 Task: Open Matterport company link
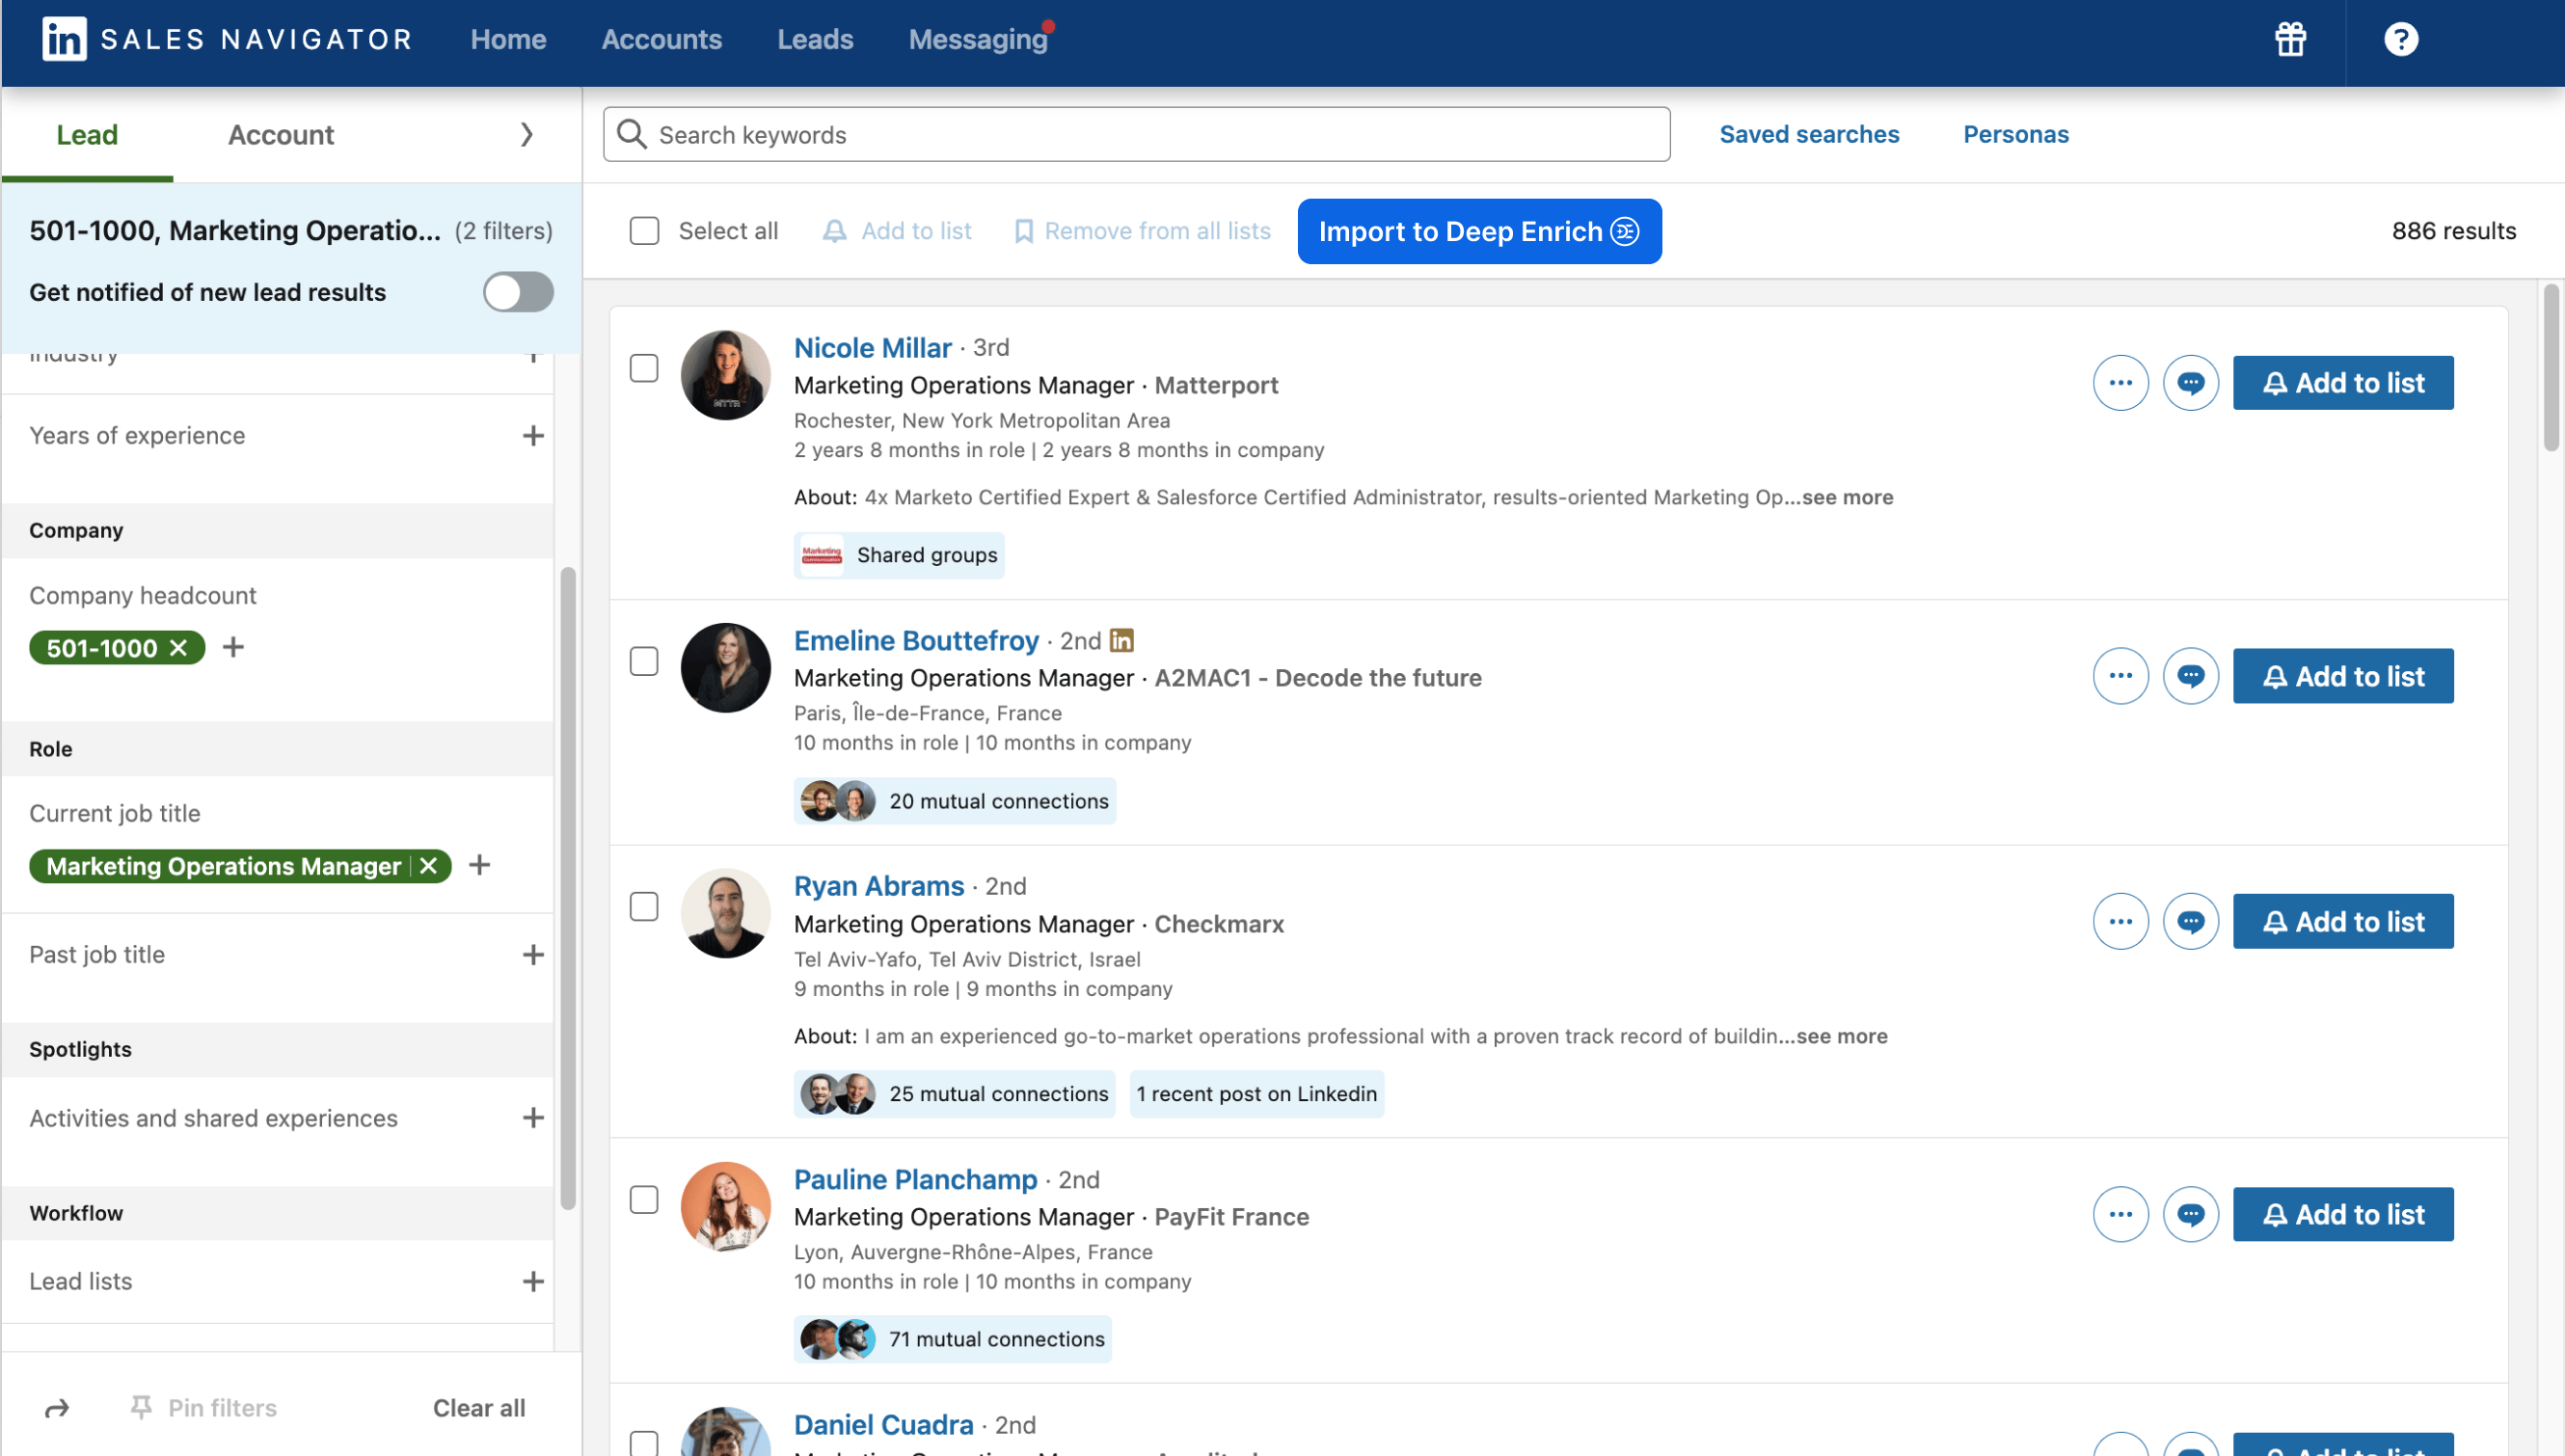coord(1216,385)
